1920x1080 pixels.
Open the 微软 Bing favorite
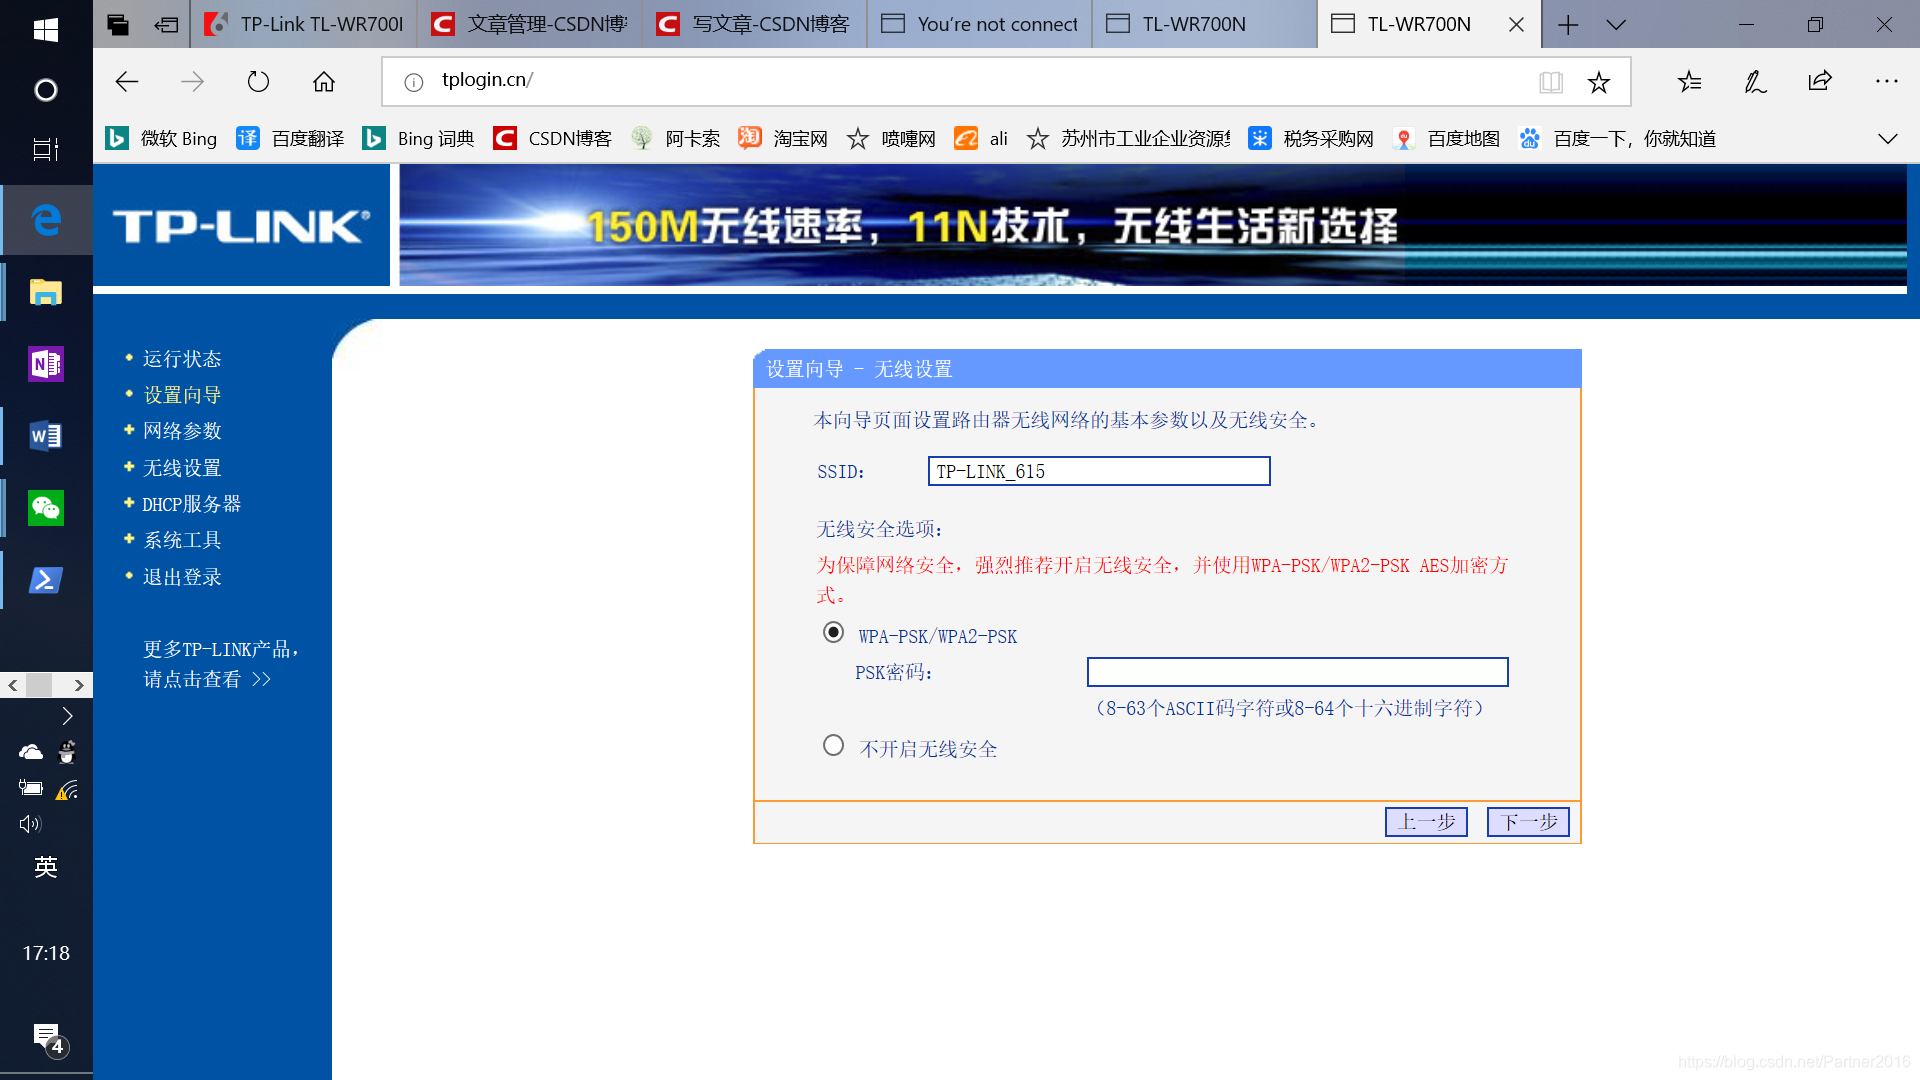[x=178, y=138]
